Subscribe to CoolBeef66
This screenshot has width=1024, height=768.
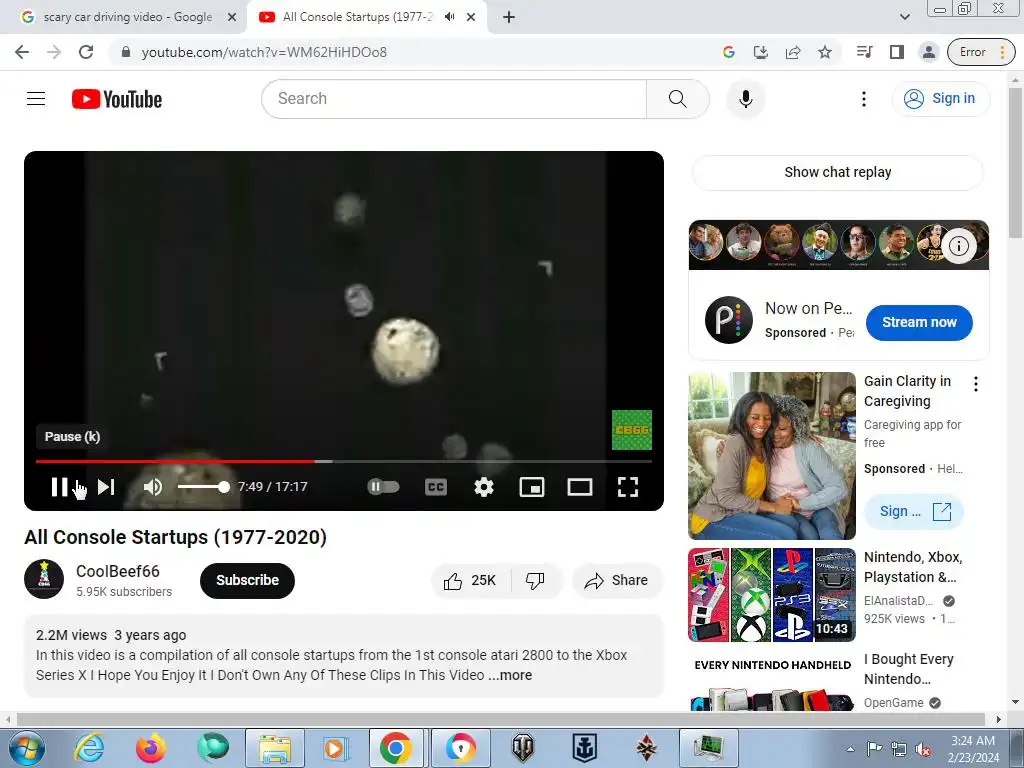pyautogui.click(x=248, y=581)
